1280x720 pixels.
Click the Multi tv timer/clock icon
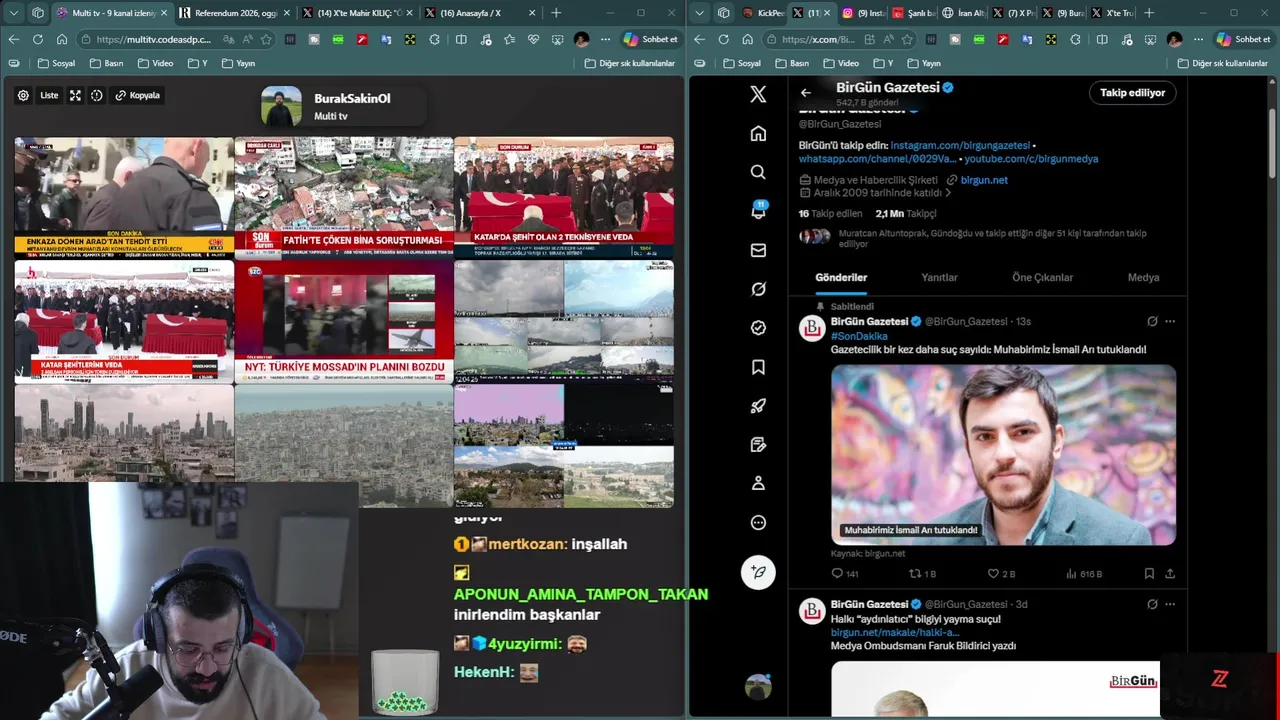click(97, 95)
